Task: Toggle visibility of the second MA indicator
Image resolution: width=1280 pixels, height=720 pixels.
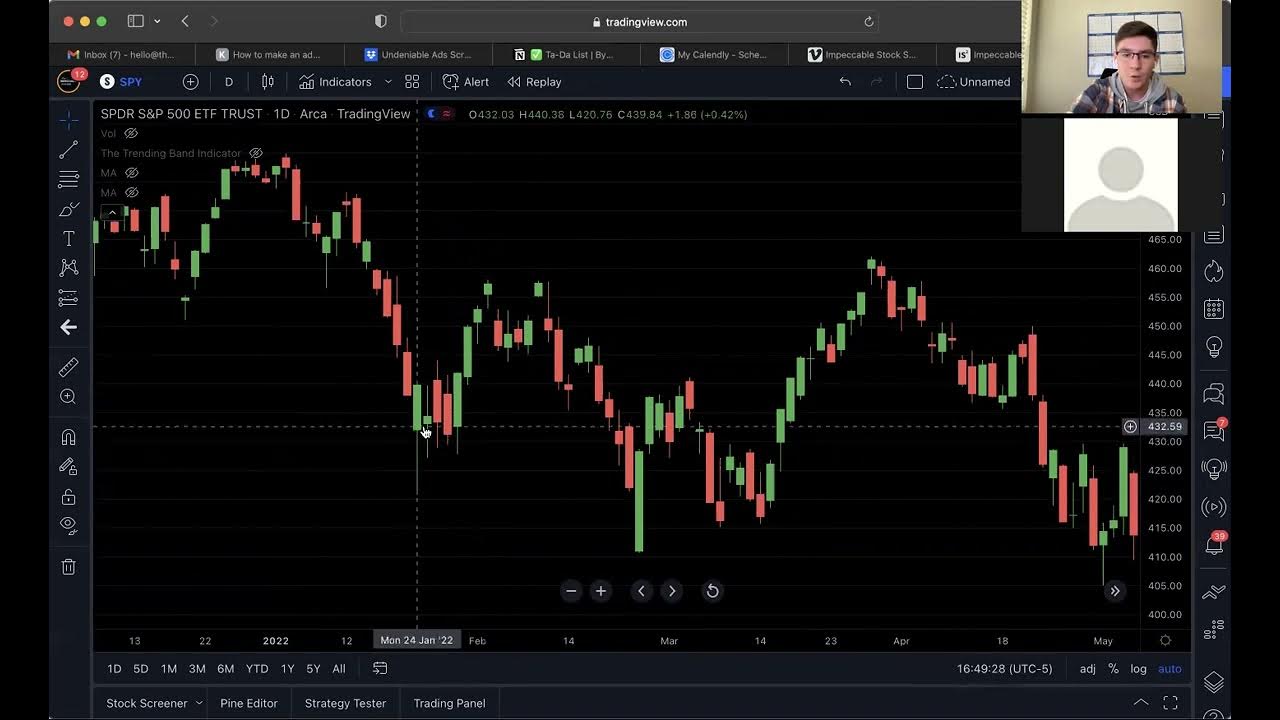Action: (131, 192)
